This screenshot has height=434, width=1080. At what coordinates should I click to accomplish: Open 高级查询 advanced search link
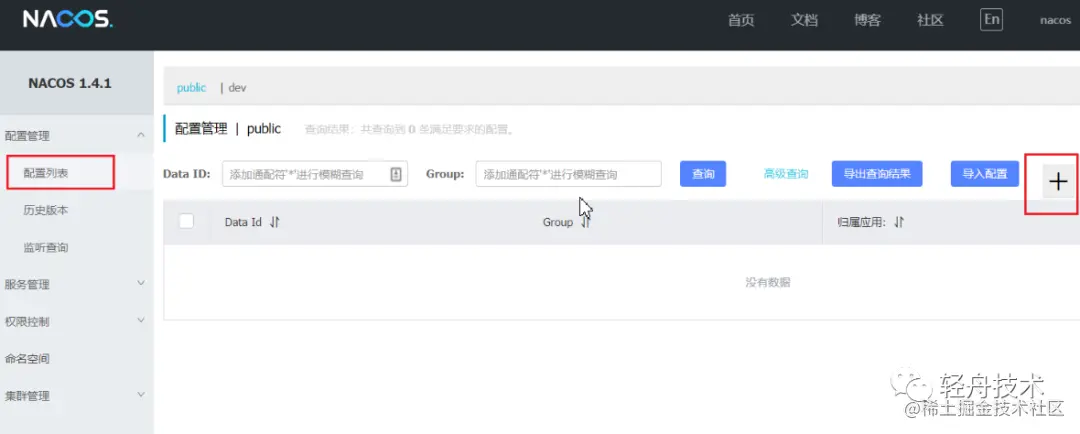click(x=785, y=174)
